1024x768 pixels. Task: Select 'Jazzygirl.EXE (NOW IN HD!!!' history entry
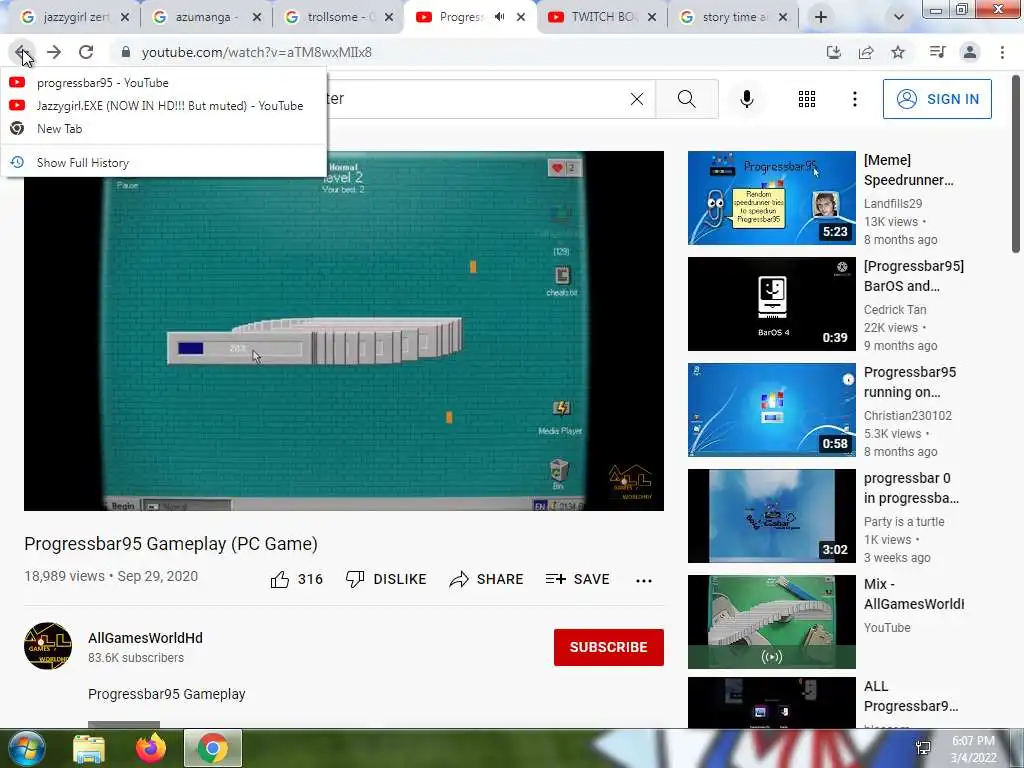coord(163,106)
